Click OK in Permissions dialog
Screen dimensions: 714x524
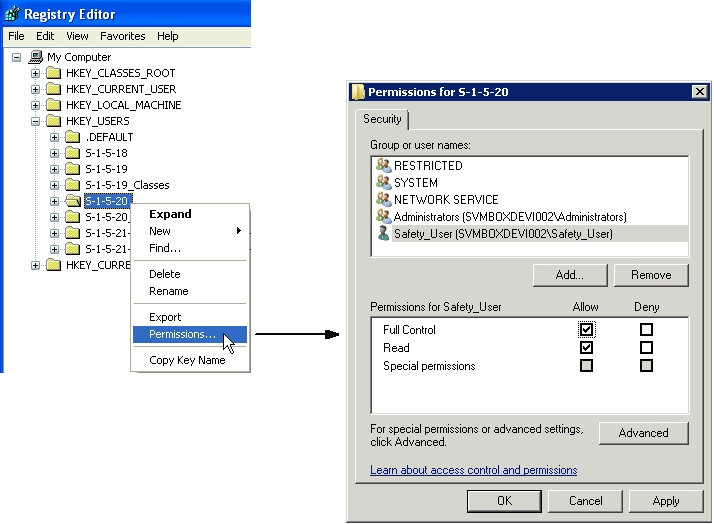[x=504, y=501]
